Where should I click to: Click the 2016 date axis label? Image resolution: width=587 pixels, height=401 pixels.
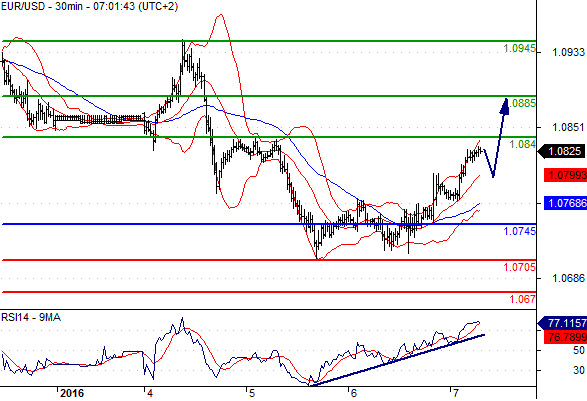(x=72, y=393)
